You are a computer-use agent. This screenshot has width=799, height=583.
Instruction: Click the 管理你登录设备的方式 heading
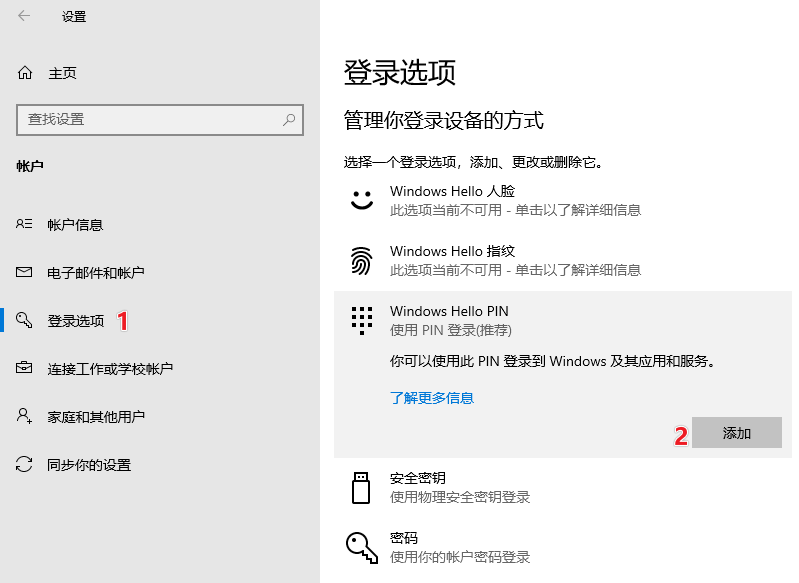tap(444, 120)
